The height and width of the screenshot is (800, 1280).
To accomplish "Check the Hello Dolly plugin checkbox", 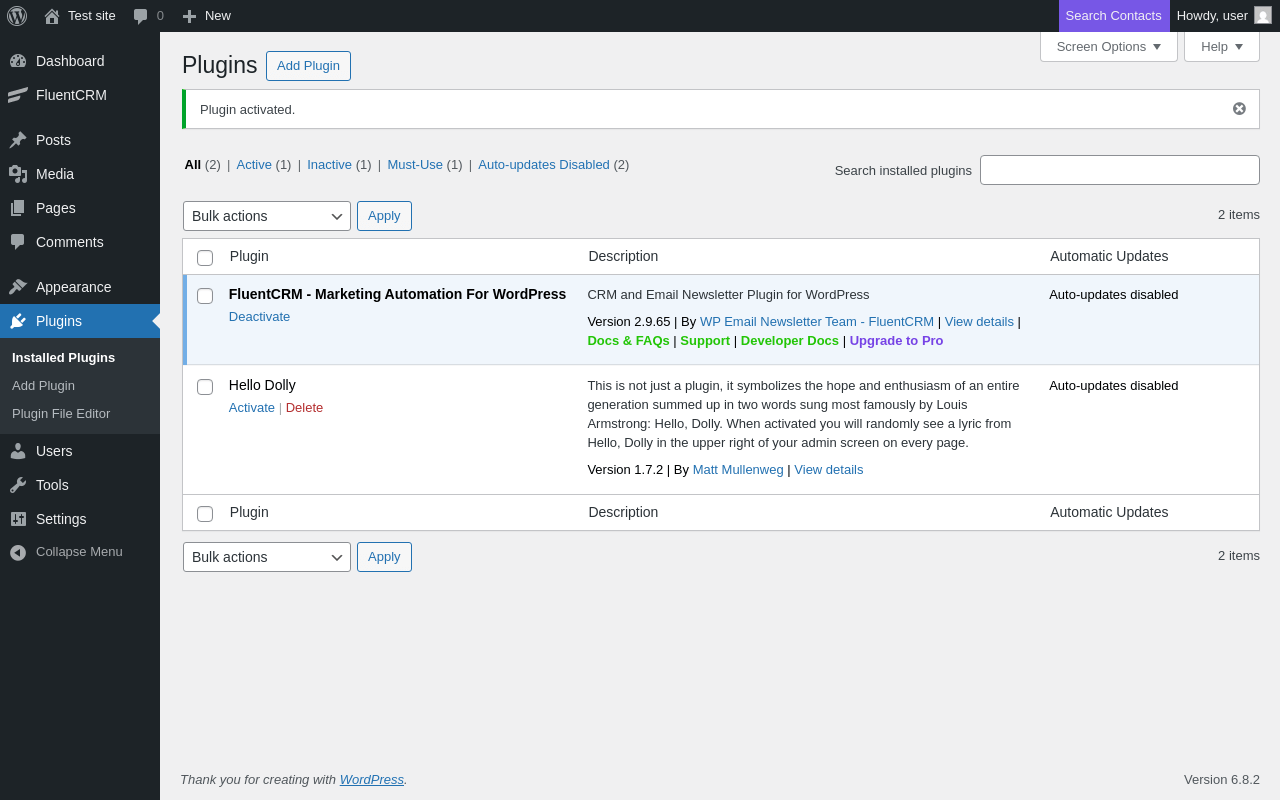I will (205, 387).
